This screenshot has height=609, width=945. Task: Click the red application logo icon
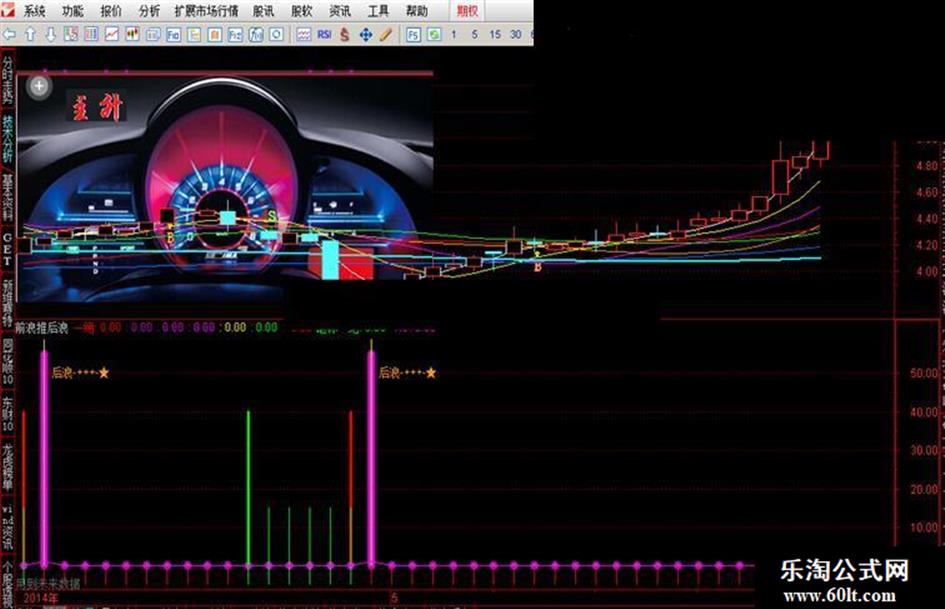point(8,9)
